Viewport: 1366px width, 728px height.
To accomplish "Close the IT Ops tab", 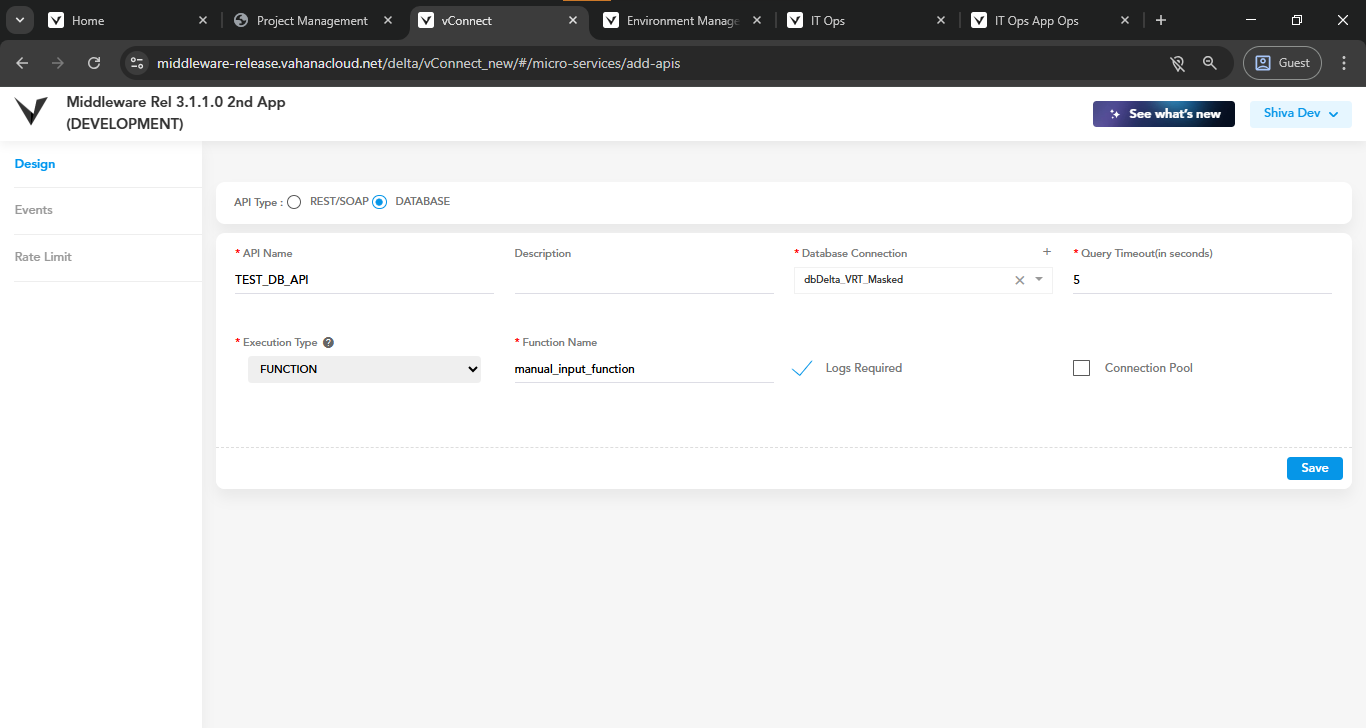I will (x=942, y=20).
